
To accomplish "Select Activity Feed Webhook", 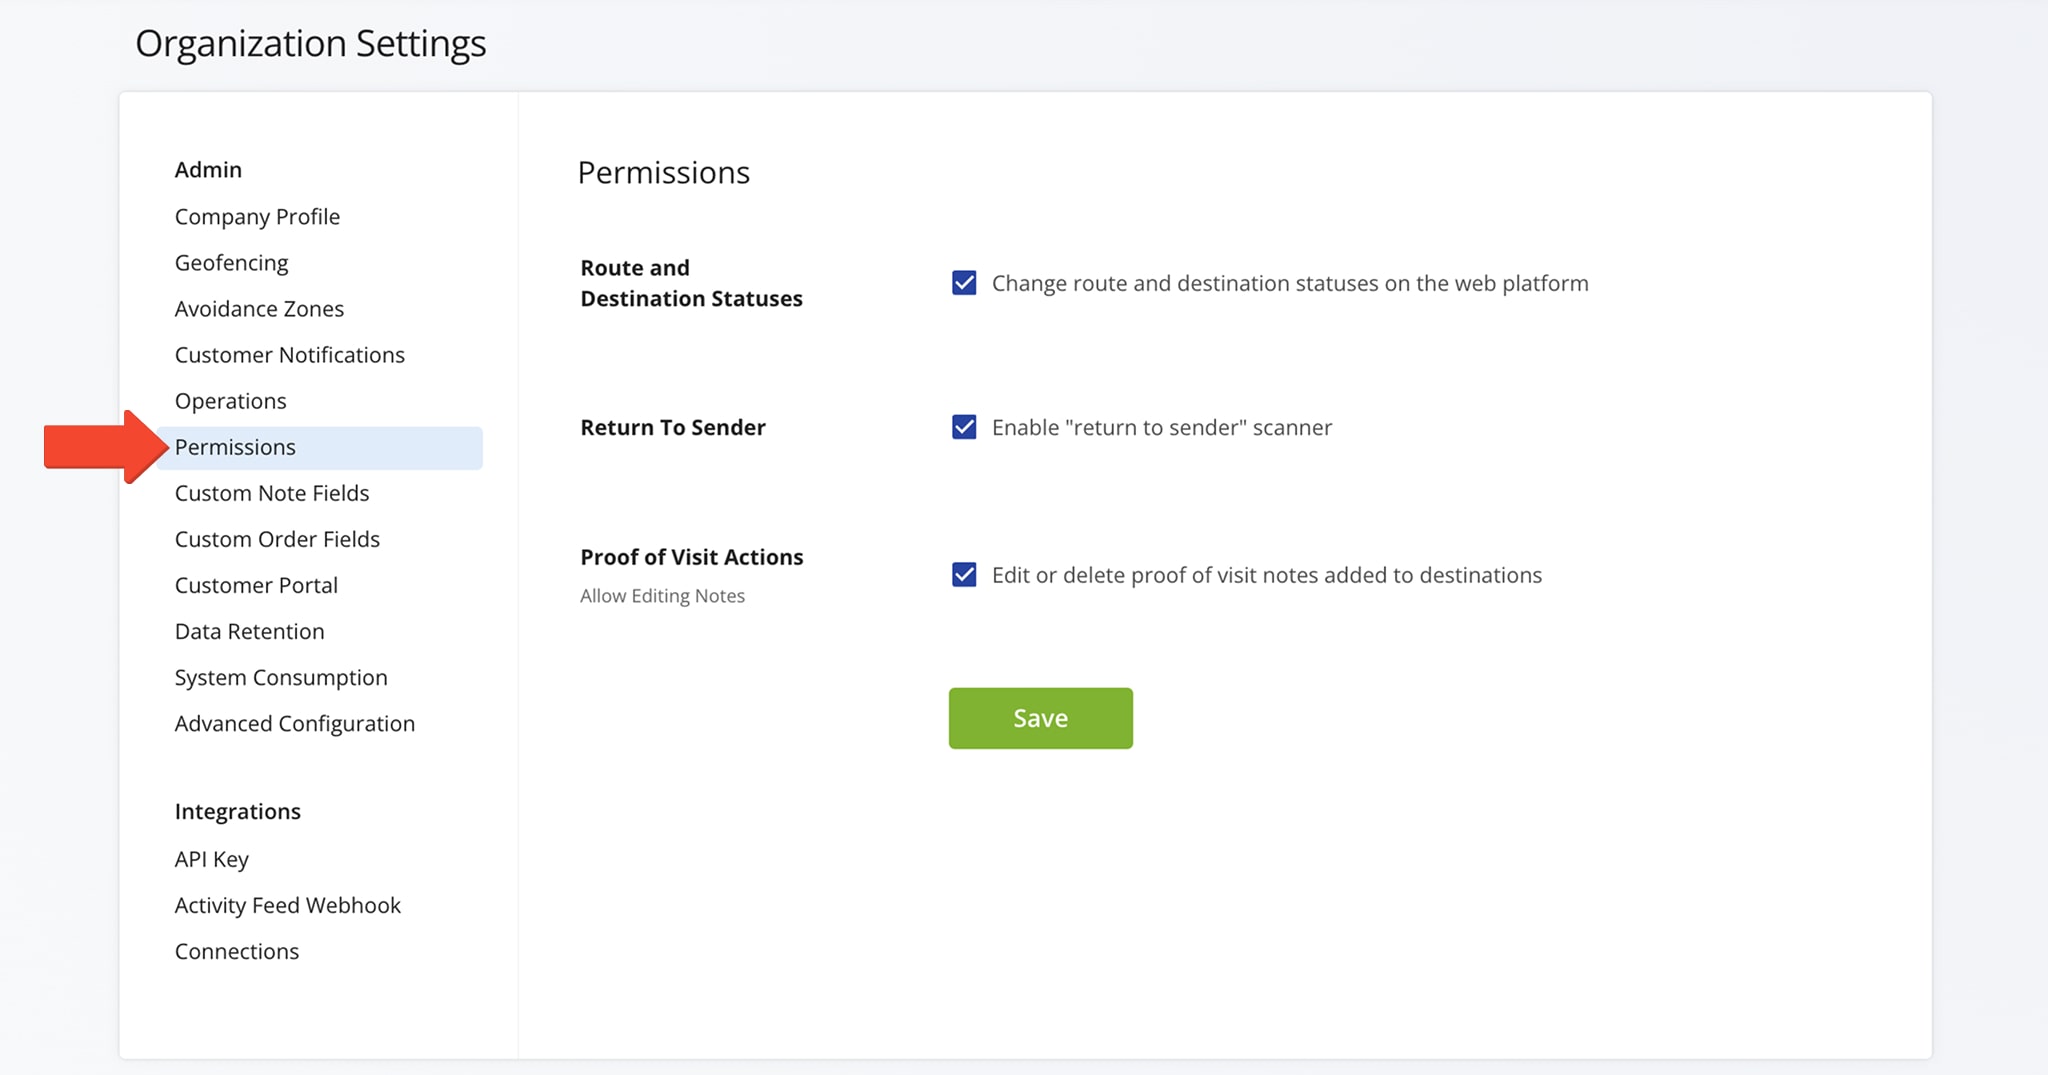I will click(x=287, y=905).
